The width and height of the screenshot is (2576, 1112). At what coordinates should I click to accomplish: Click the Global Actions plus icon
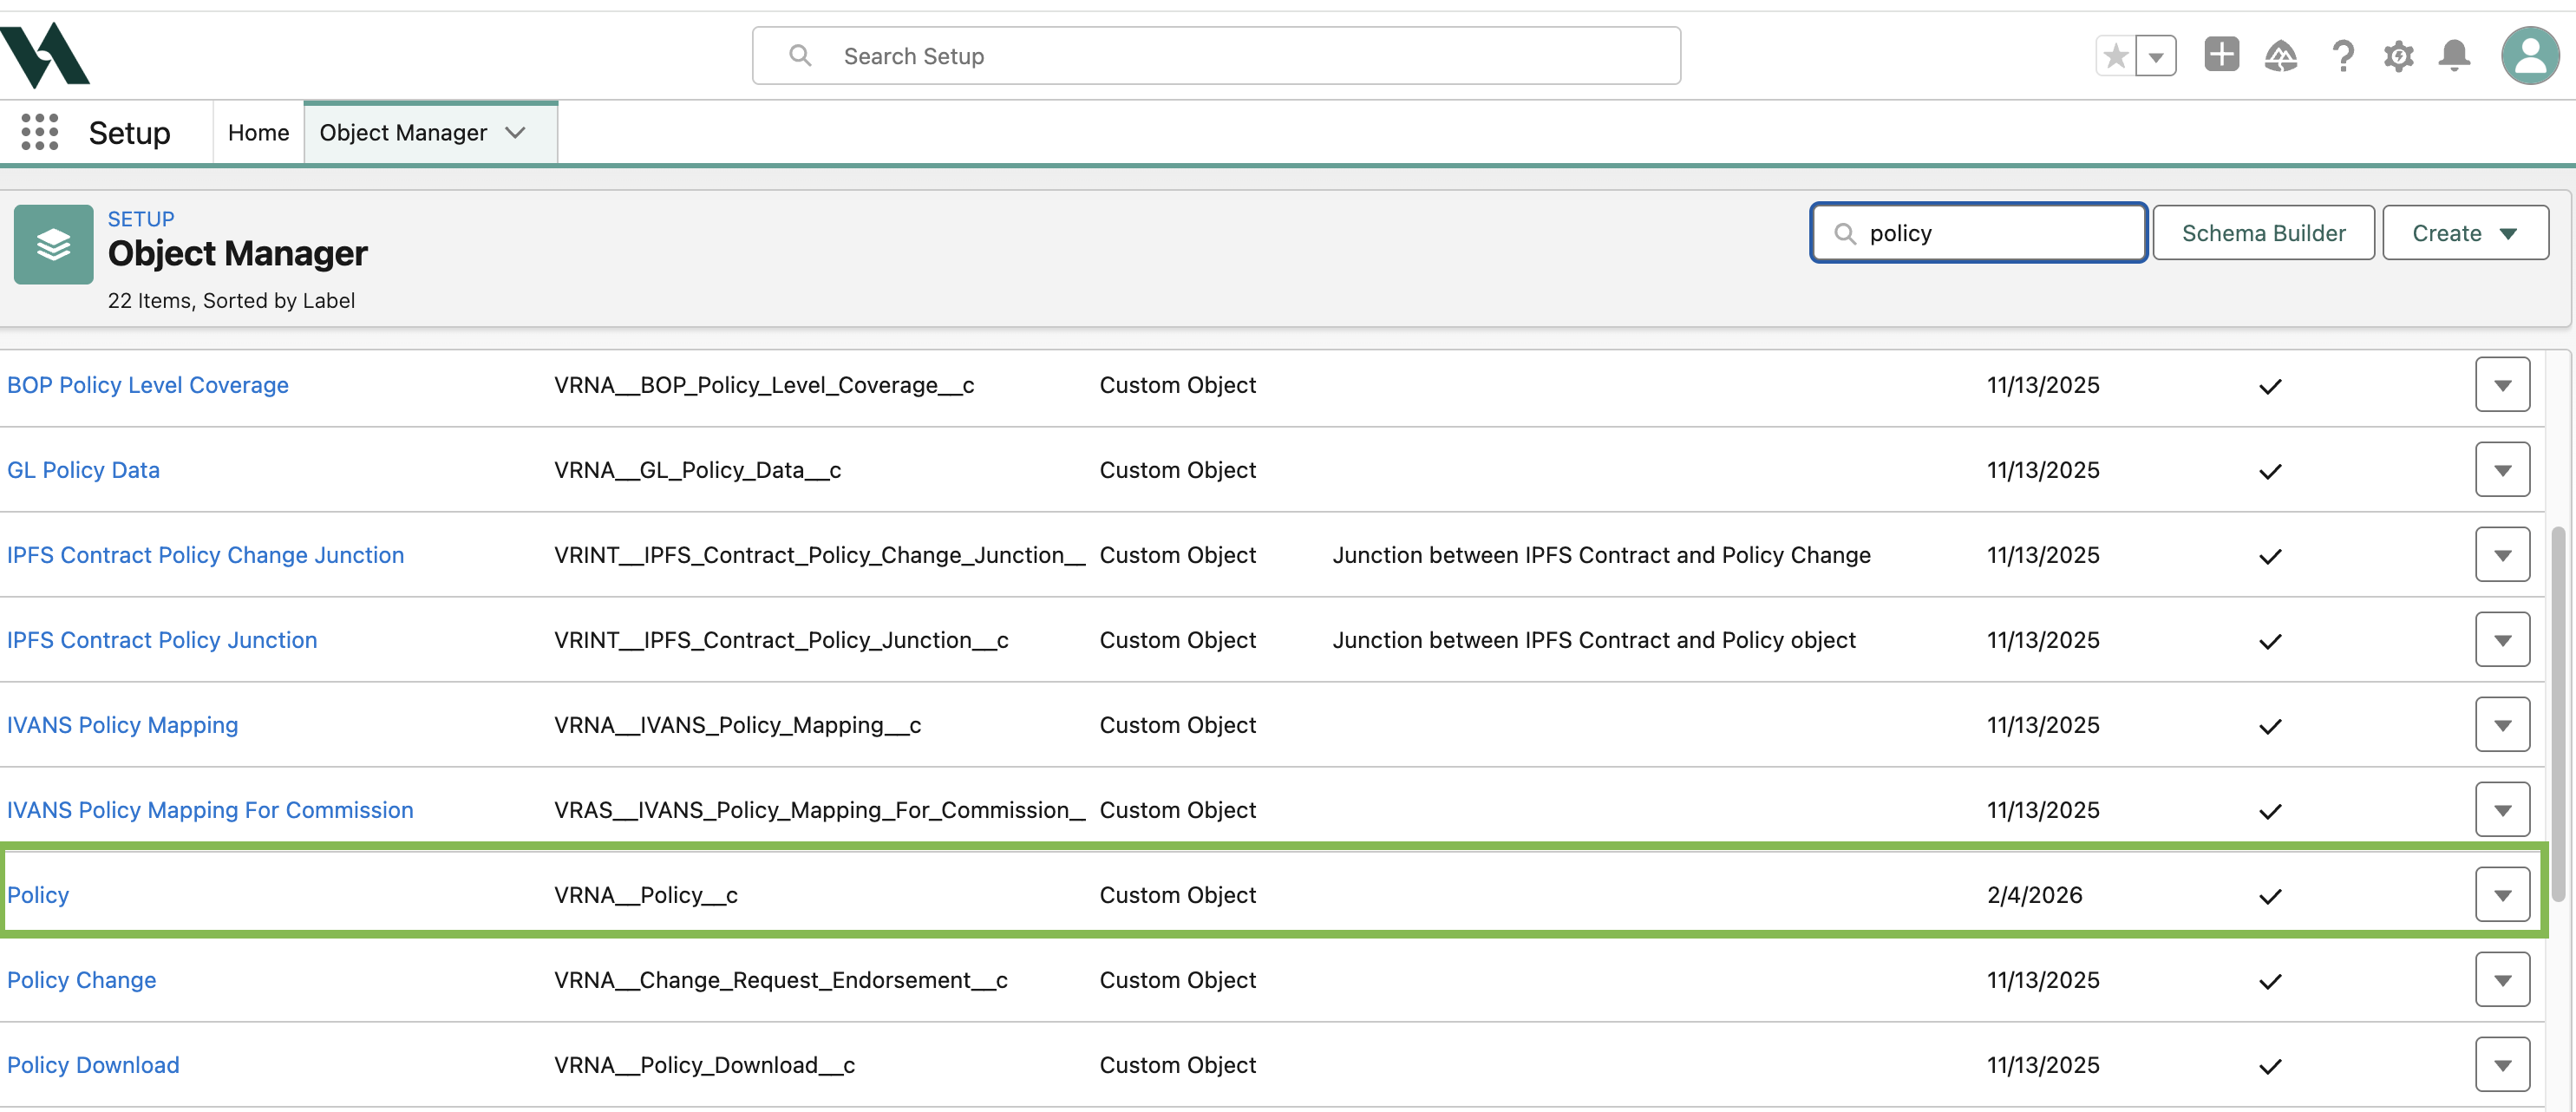coord(2221,54)
